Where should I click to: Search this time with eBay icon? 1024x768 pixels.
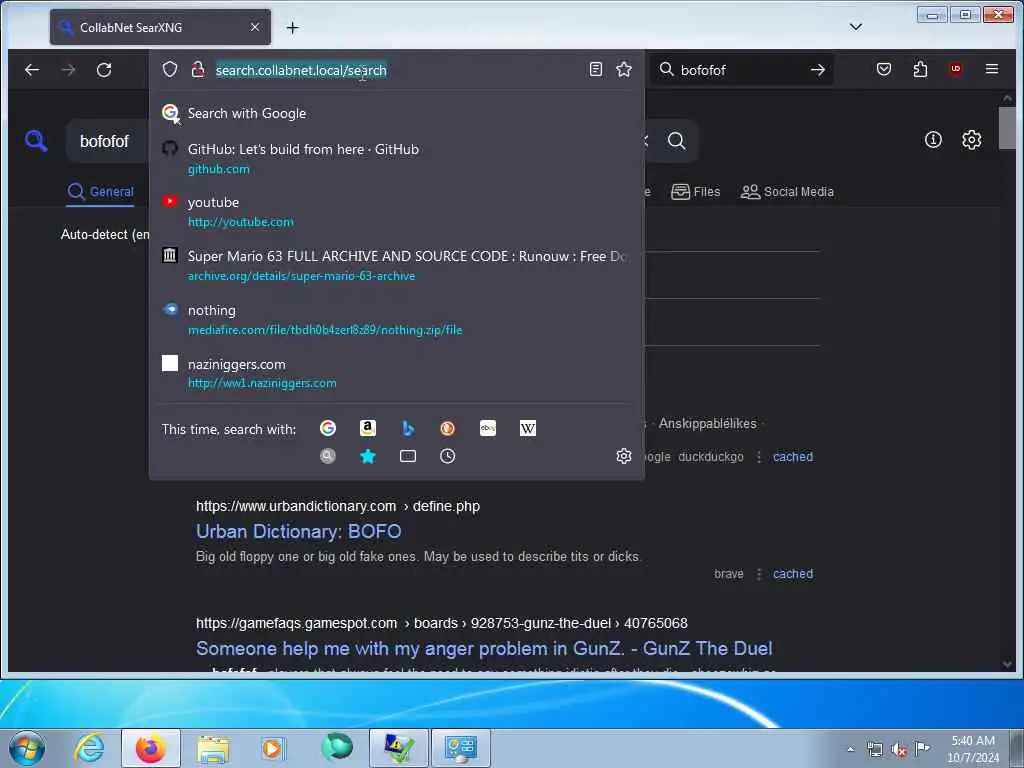coord(488,428)
